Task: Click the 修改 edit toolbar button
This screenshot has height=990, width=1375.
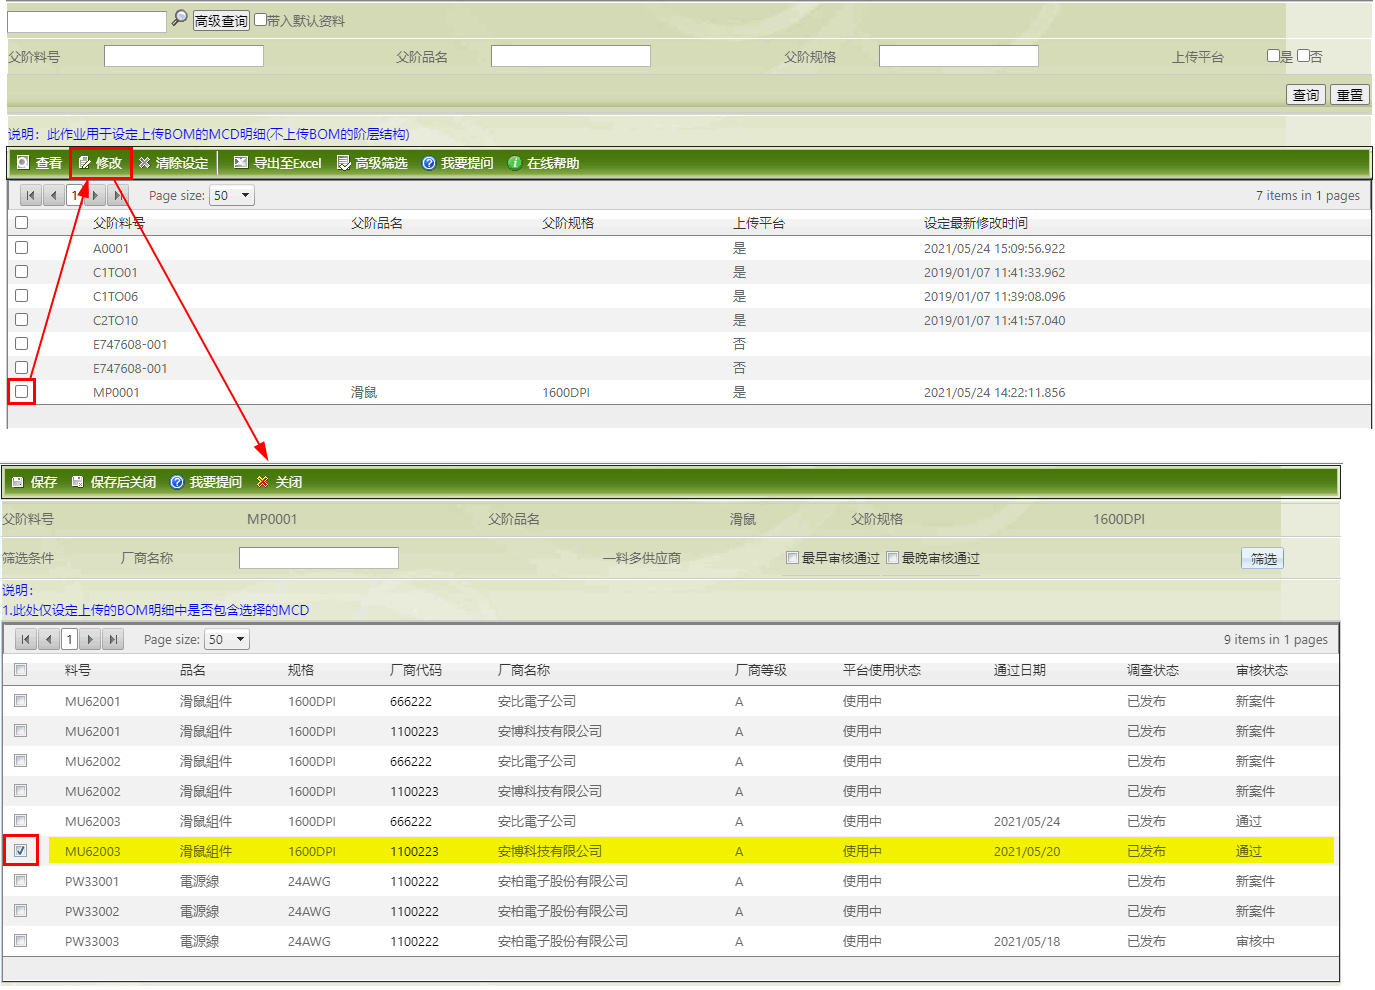Action: coord(100,163)
